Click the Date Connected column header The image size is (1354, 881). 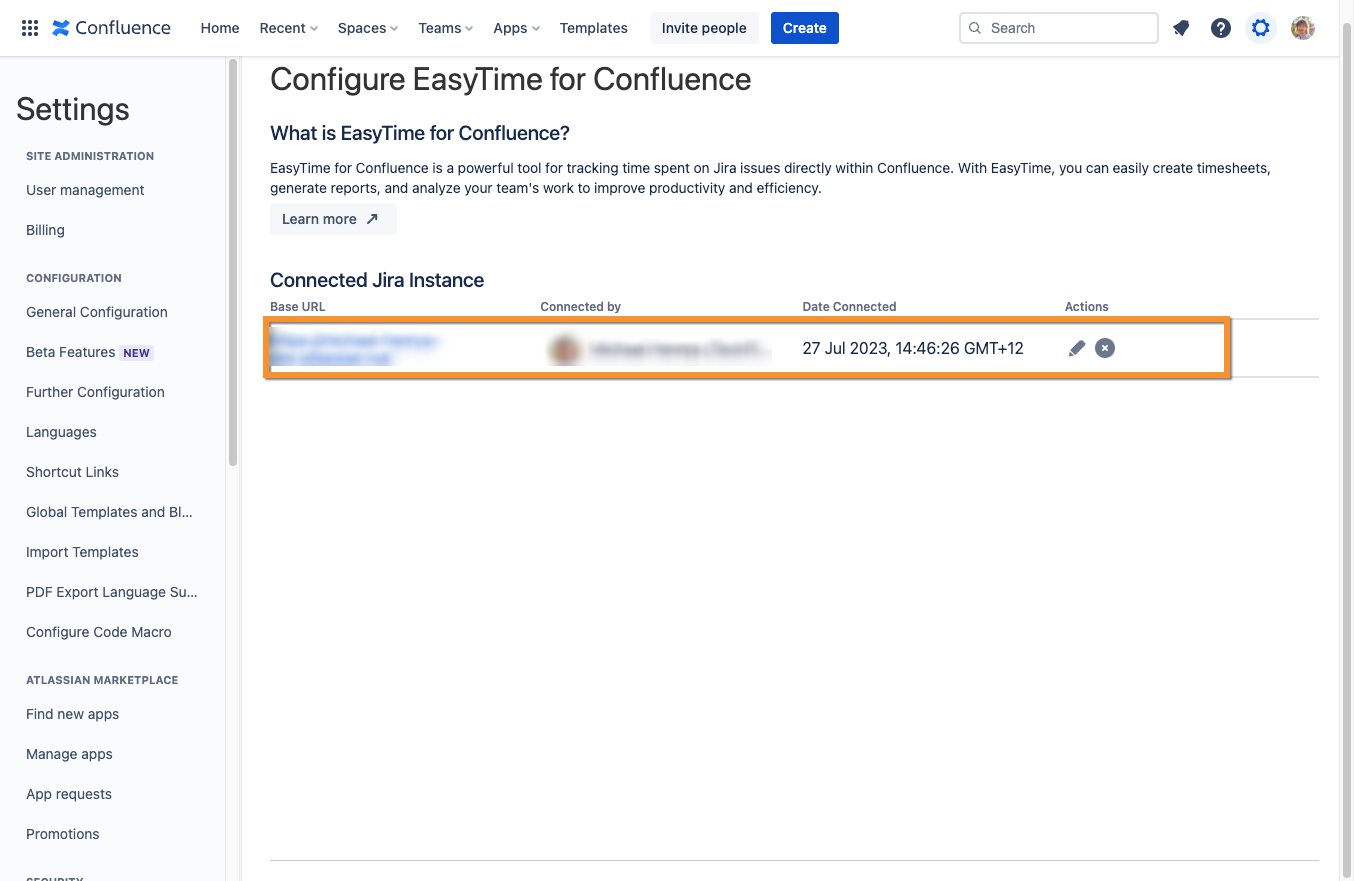[849, 307]
